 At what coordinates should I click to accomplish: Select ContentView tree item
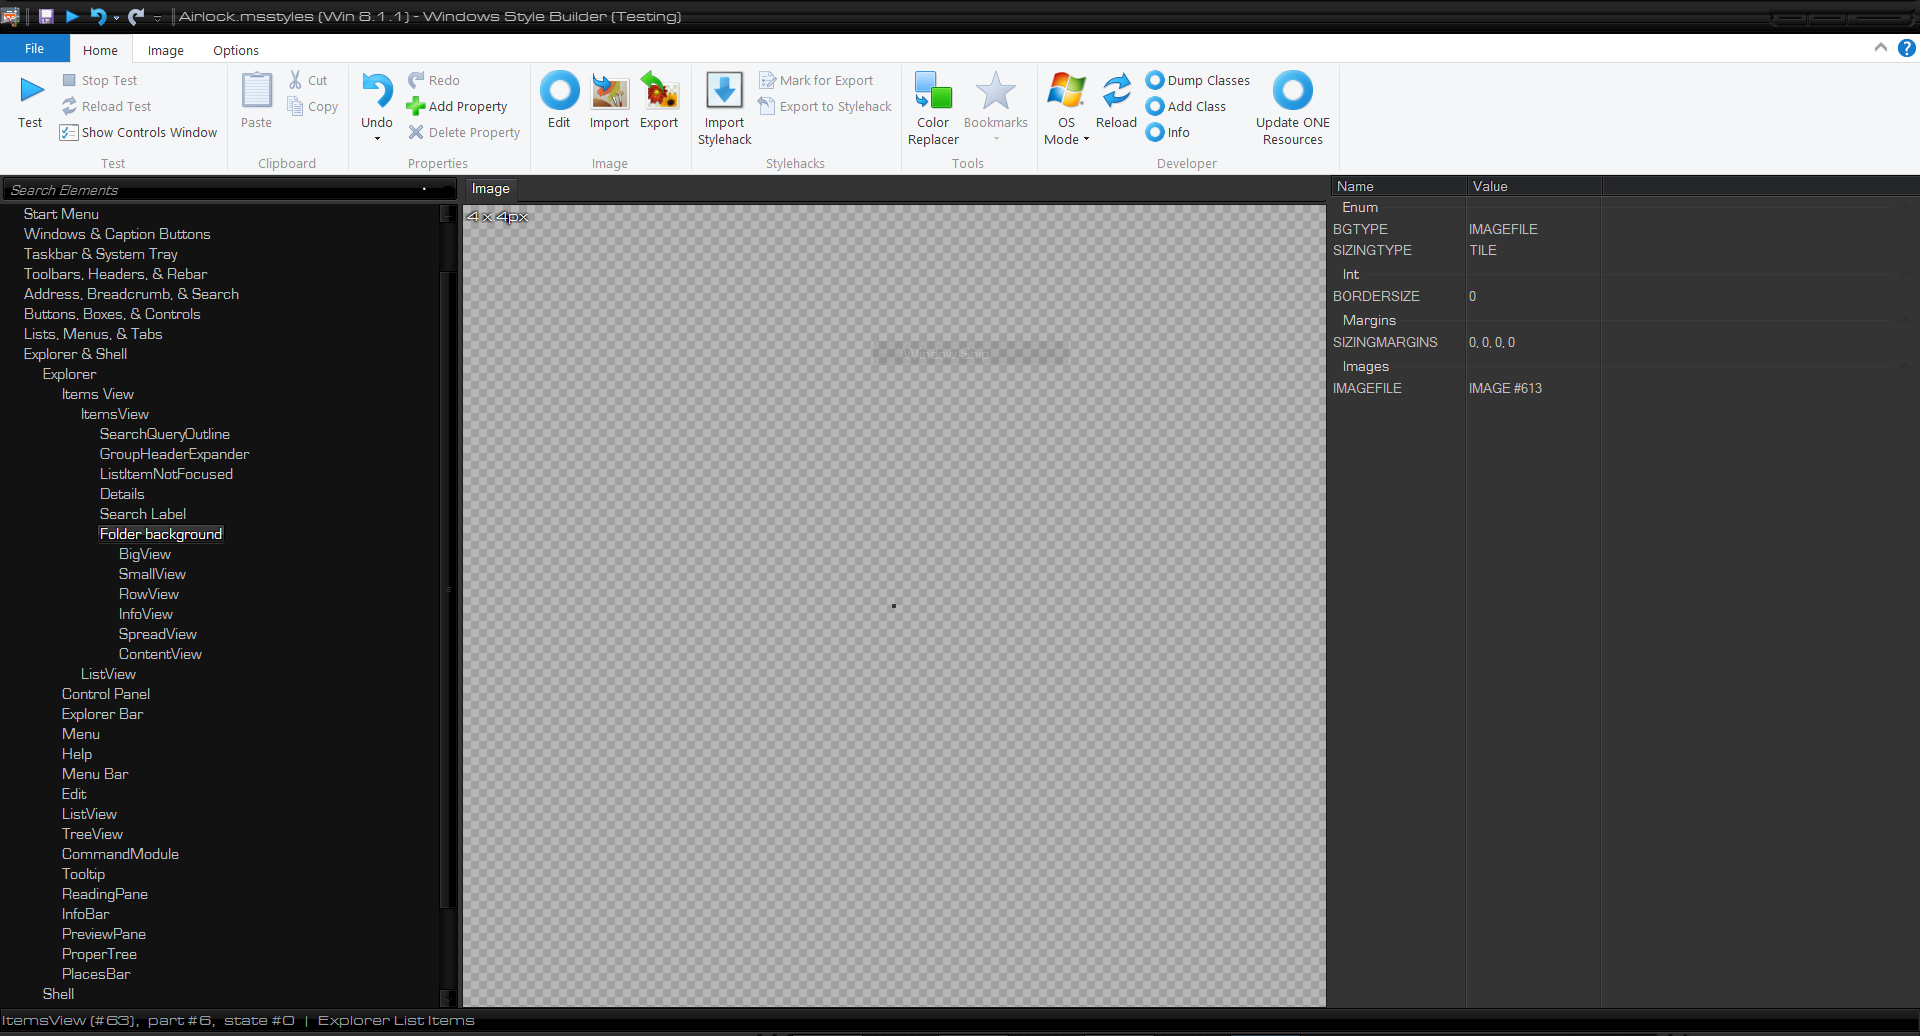click(160, 654)
